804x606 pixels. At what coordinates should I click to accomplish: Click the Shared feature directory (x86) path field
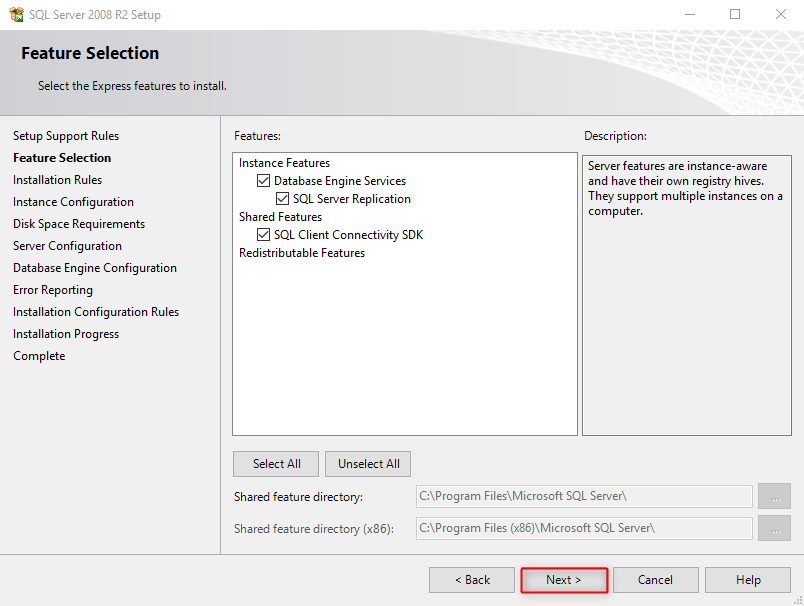point(584,528)
